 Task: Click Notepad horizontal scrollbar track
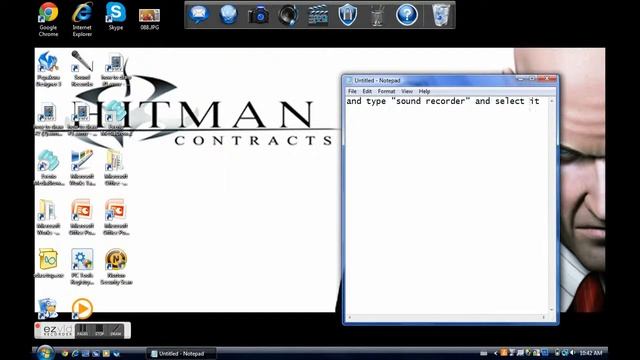[x=447, y=317]
